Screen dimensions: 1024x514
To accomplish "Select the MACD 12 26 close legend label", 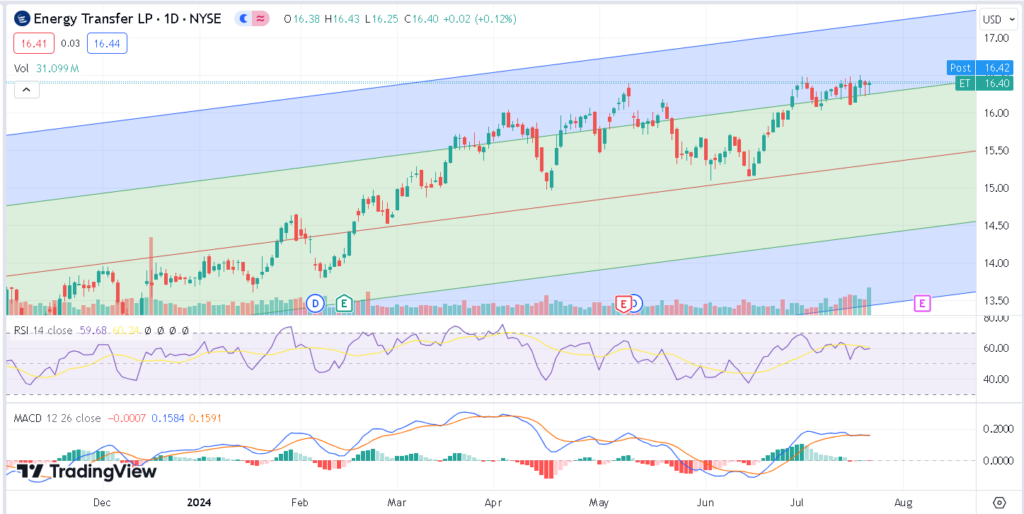I will (x=57, y=418).
